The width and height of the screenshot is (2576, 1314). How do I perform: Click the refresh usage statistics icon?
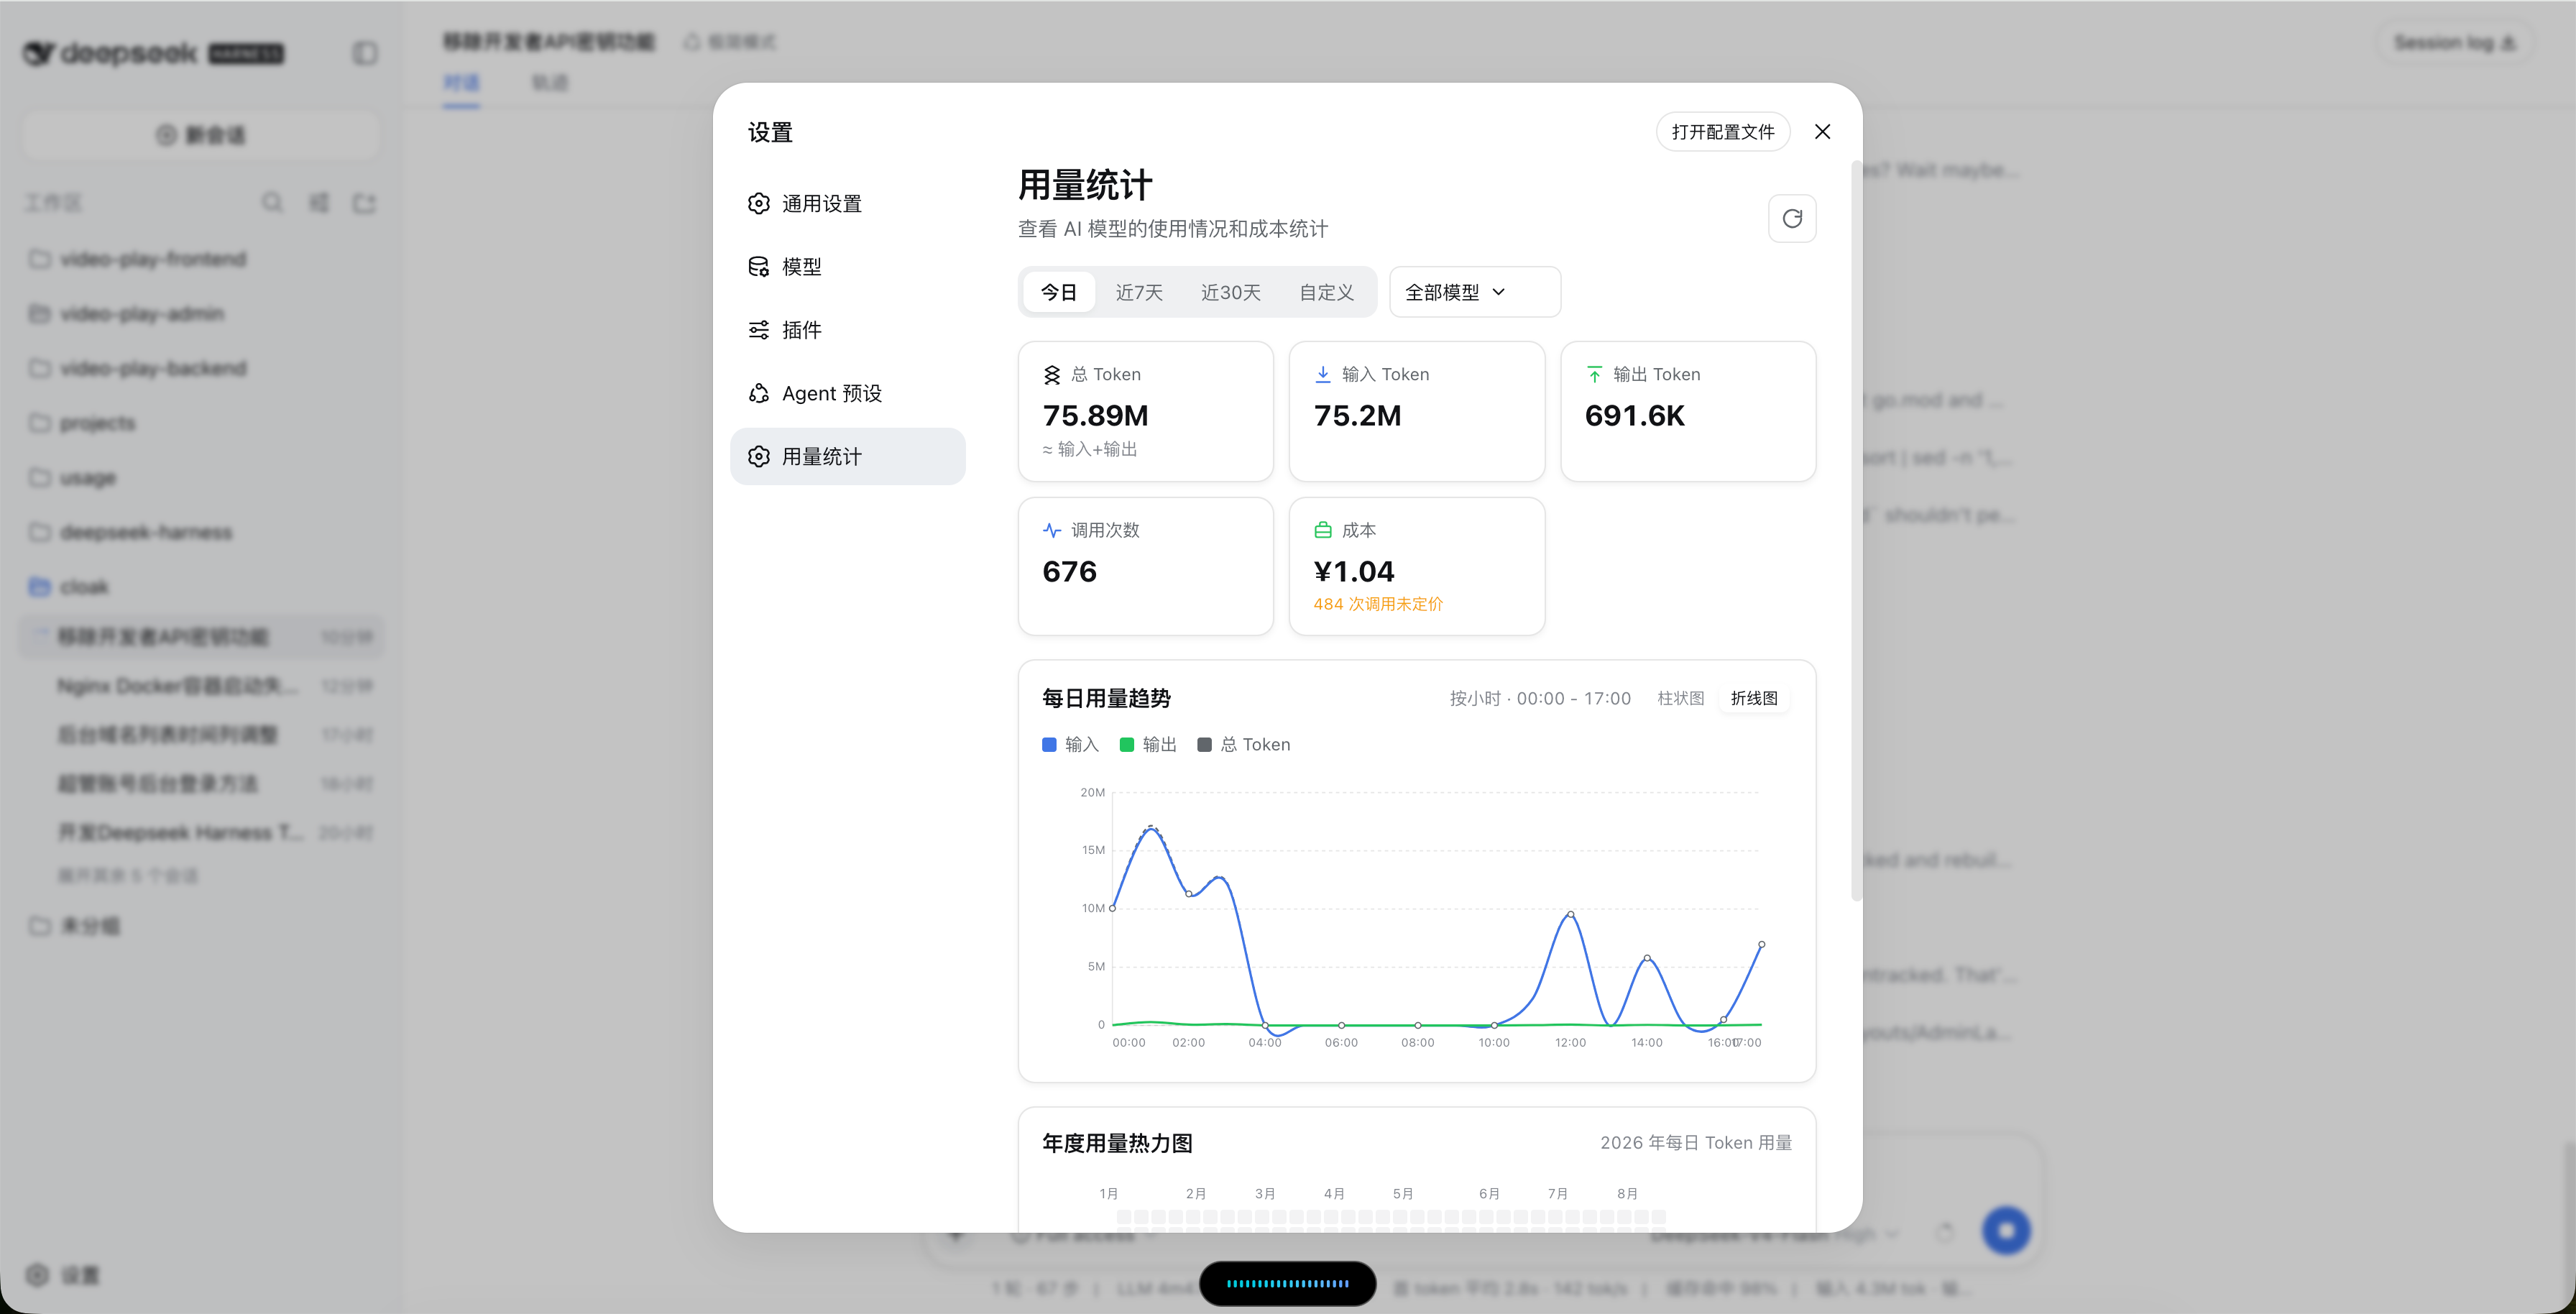pos(1791,218)
